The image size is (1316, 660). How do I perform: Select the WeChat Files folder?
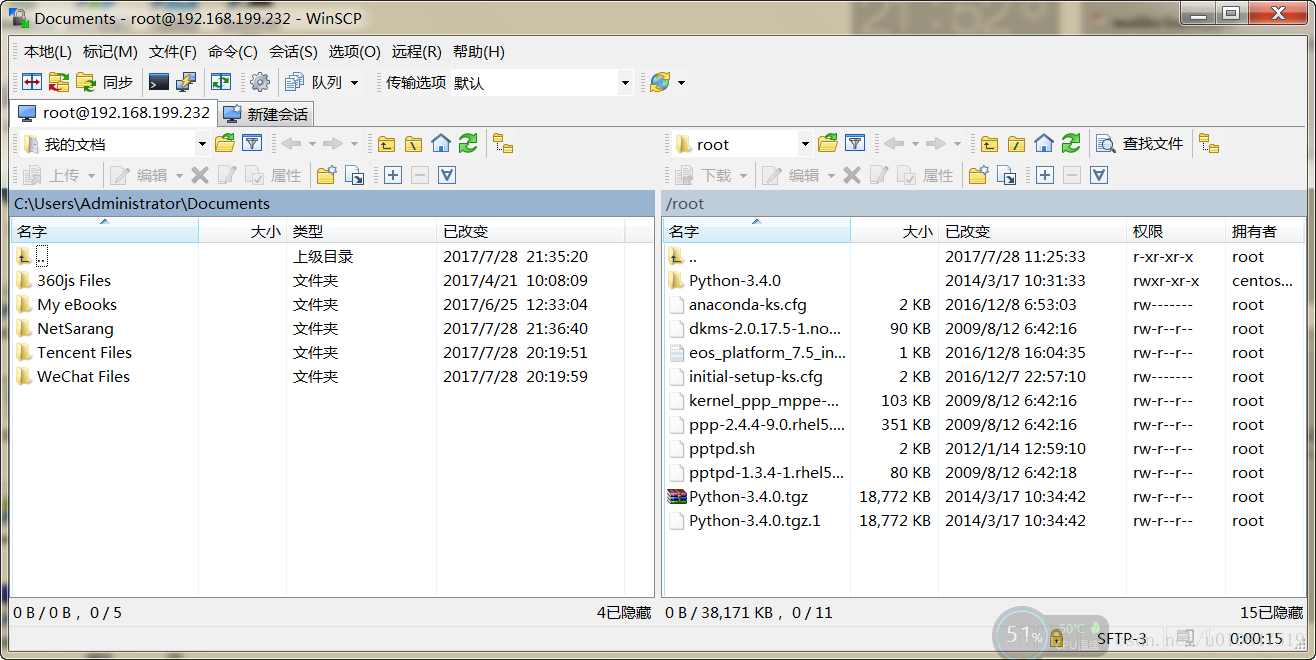click(83, 377)
